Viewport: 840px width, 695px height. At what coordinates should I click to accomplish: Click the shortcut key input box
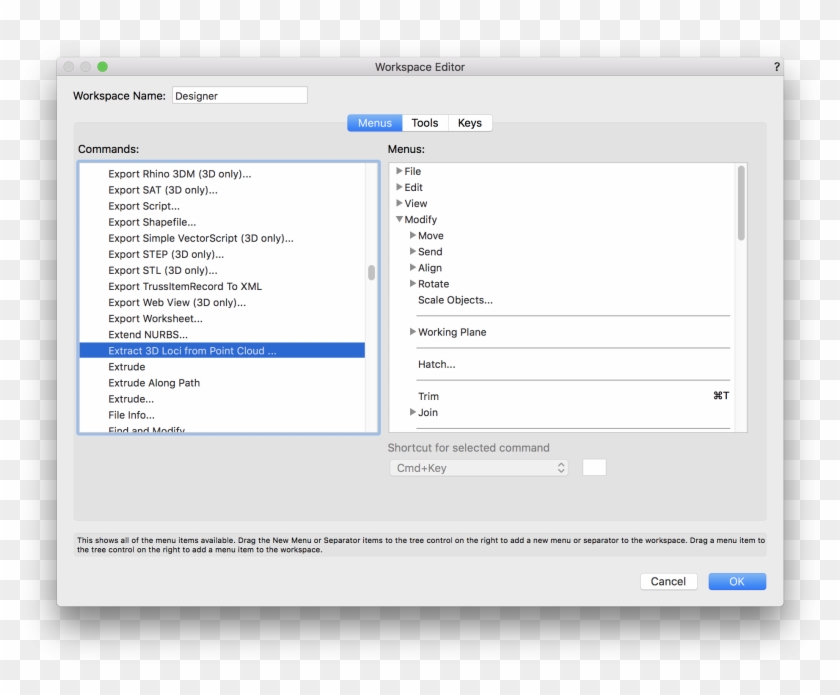point(594,468)
